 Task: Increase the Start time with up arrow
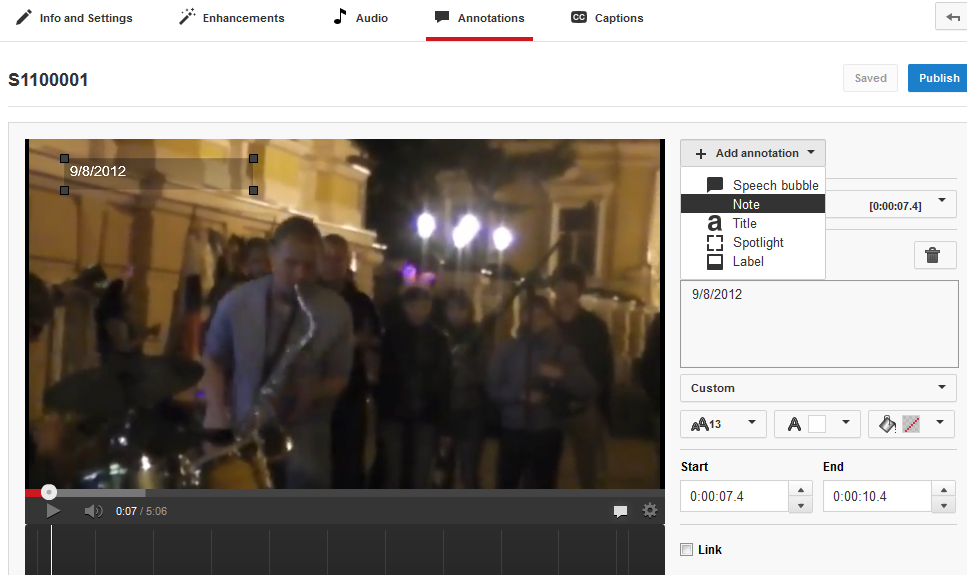800,489
